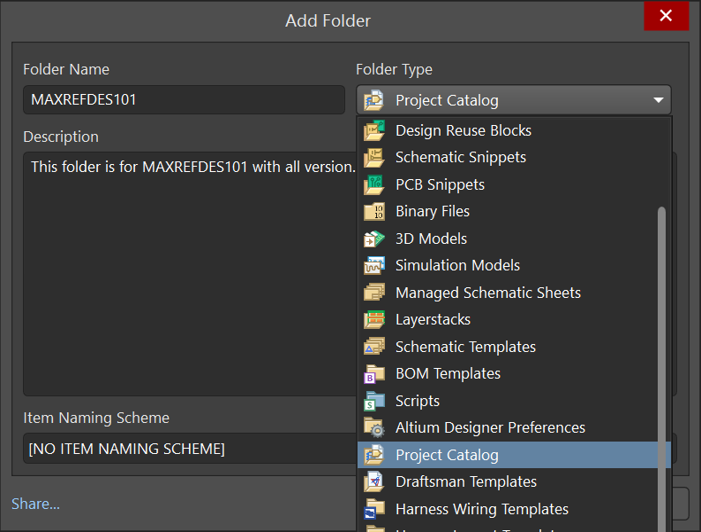Click the Harness Wiring Templates icon
701x532 pixels.
point(374,509)
